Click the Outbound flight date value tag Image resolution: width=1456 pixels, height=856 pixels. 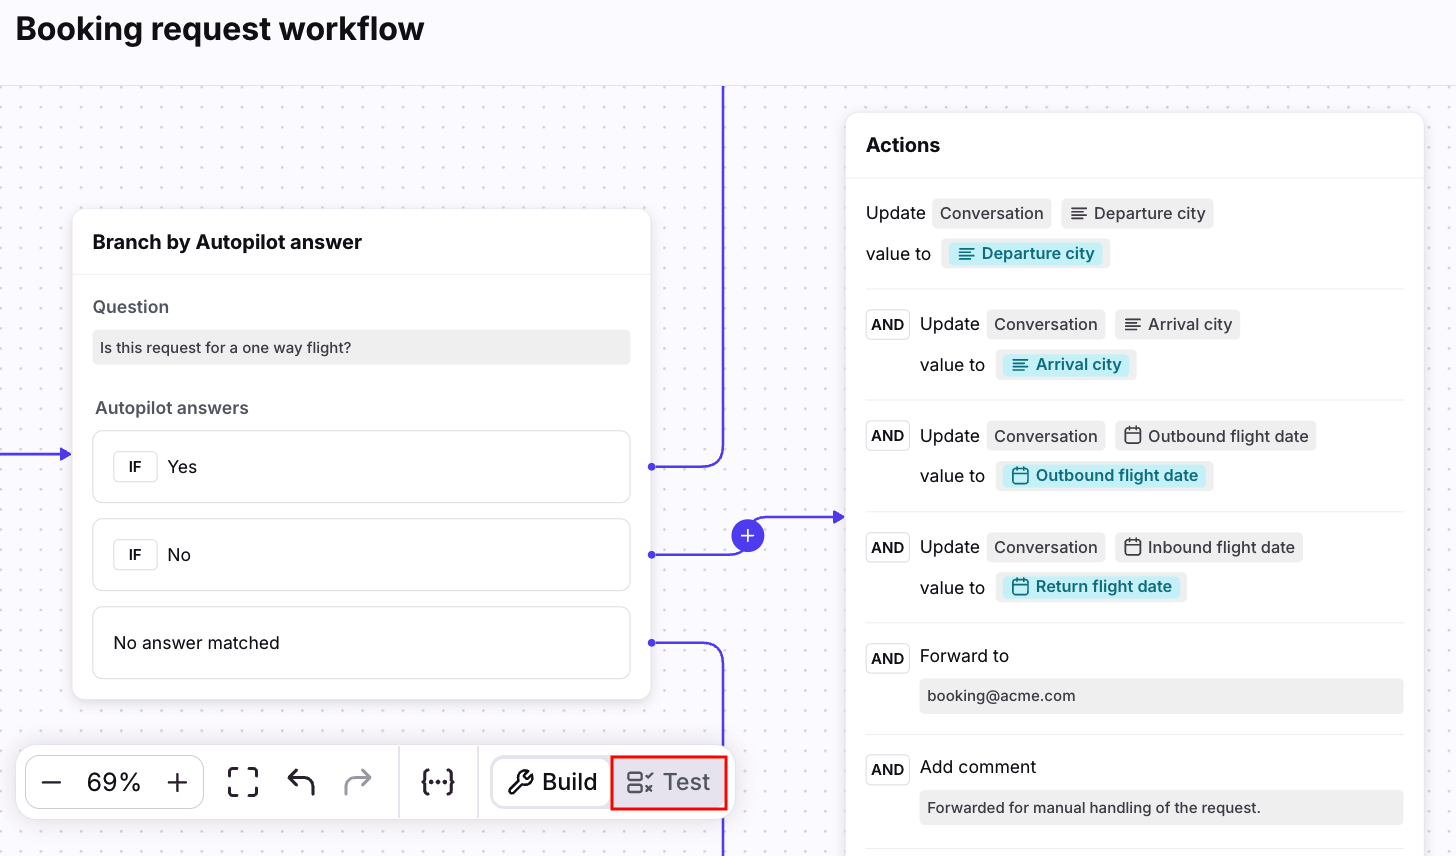1104,476
